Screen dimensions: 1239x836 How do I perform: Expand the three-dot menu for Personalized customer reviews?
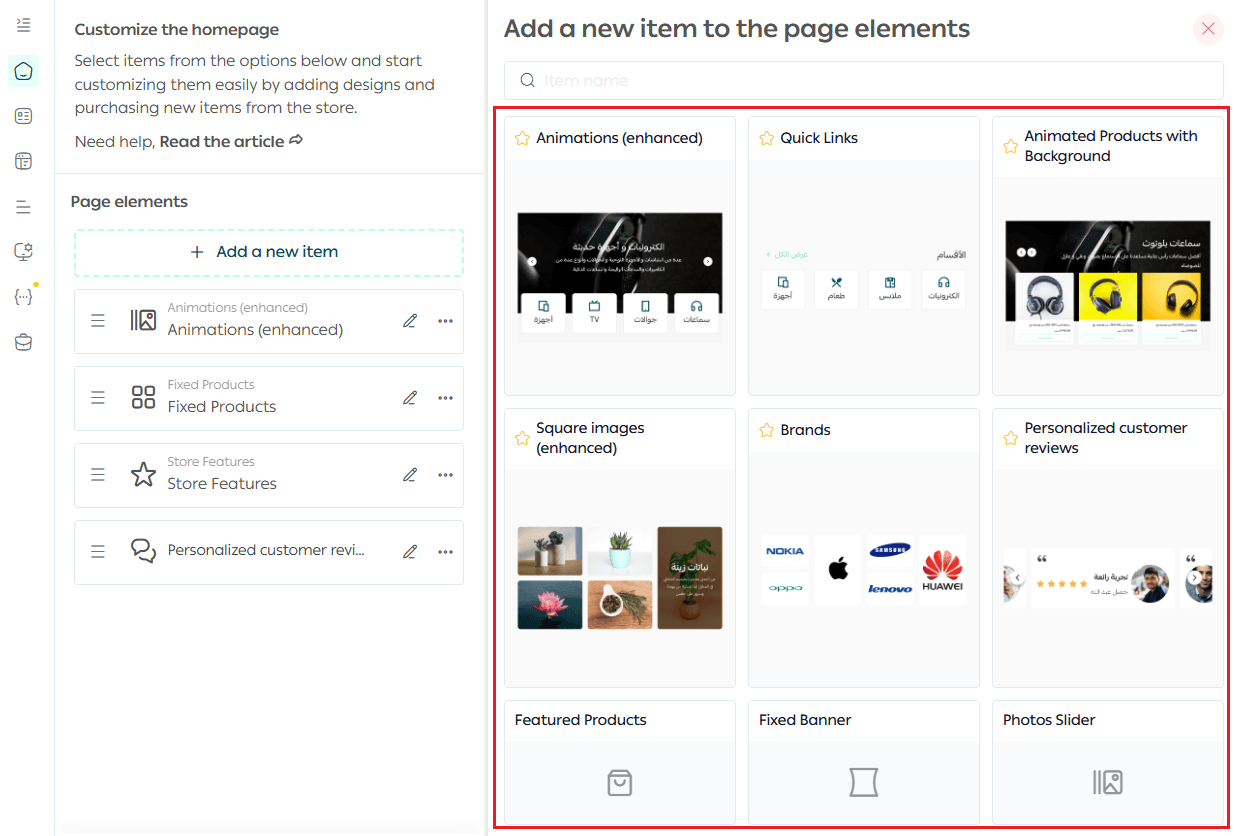[445, 552]
